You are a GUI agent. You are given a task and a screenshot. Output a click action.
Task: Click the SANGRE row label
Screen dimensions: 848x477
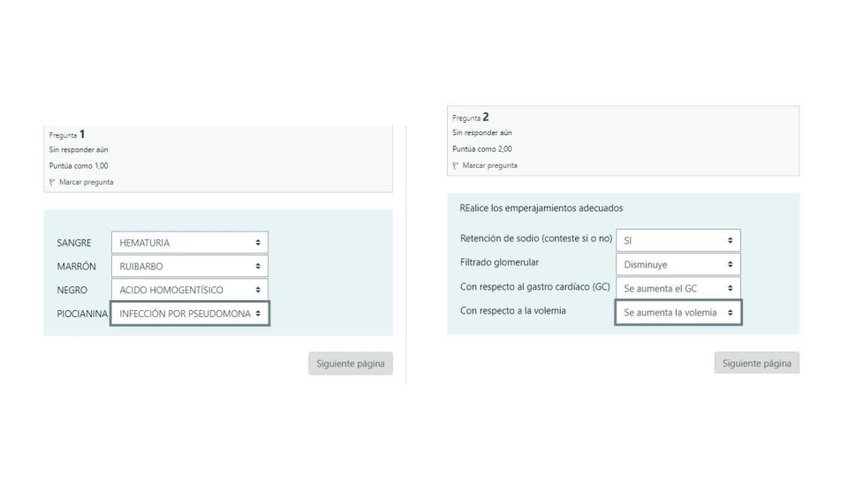coord(75,243)
